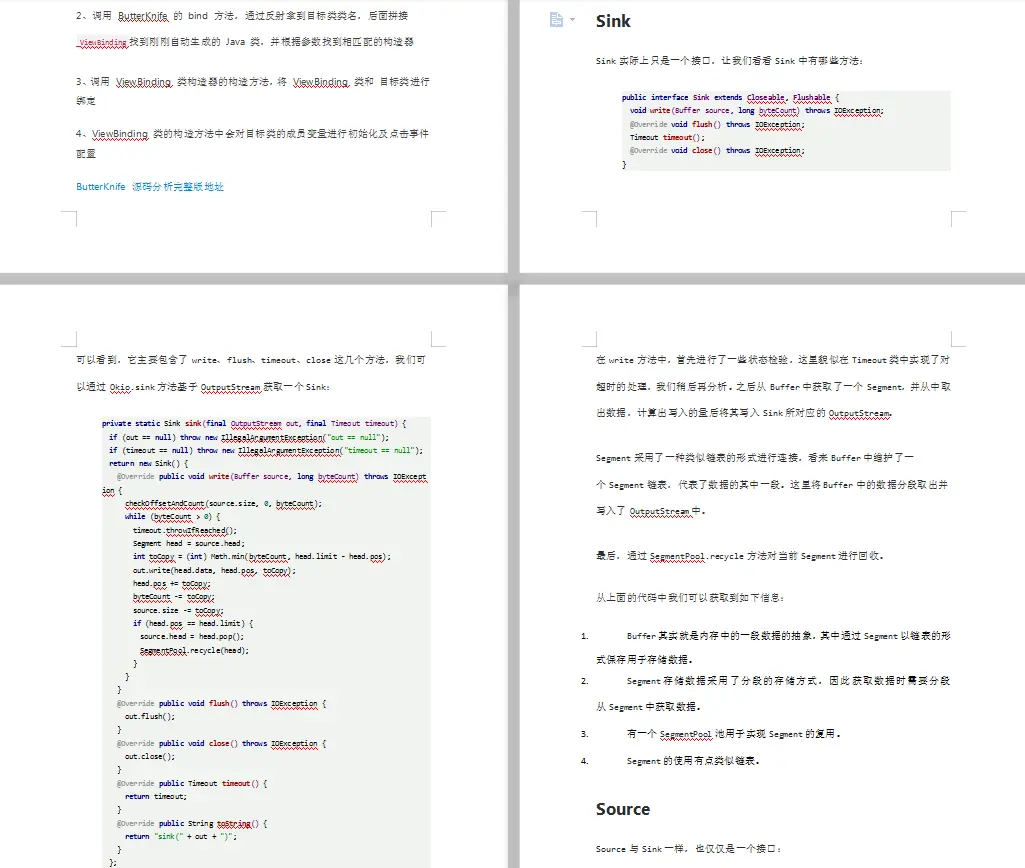
Task: Click the line "@Override public void flush() throws IOException {"
Action: tap(222, 704)
